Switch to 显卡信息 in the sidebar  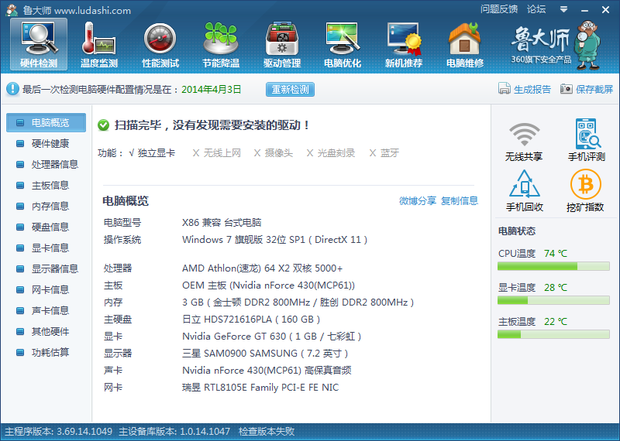50,247
